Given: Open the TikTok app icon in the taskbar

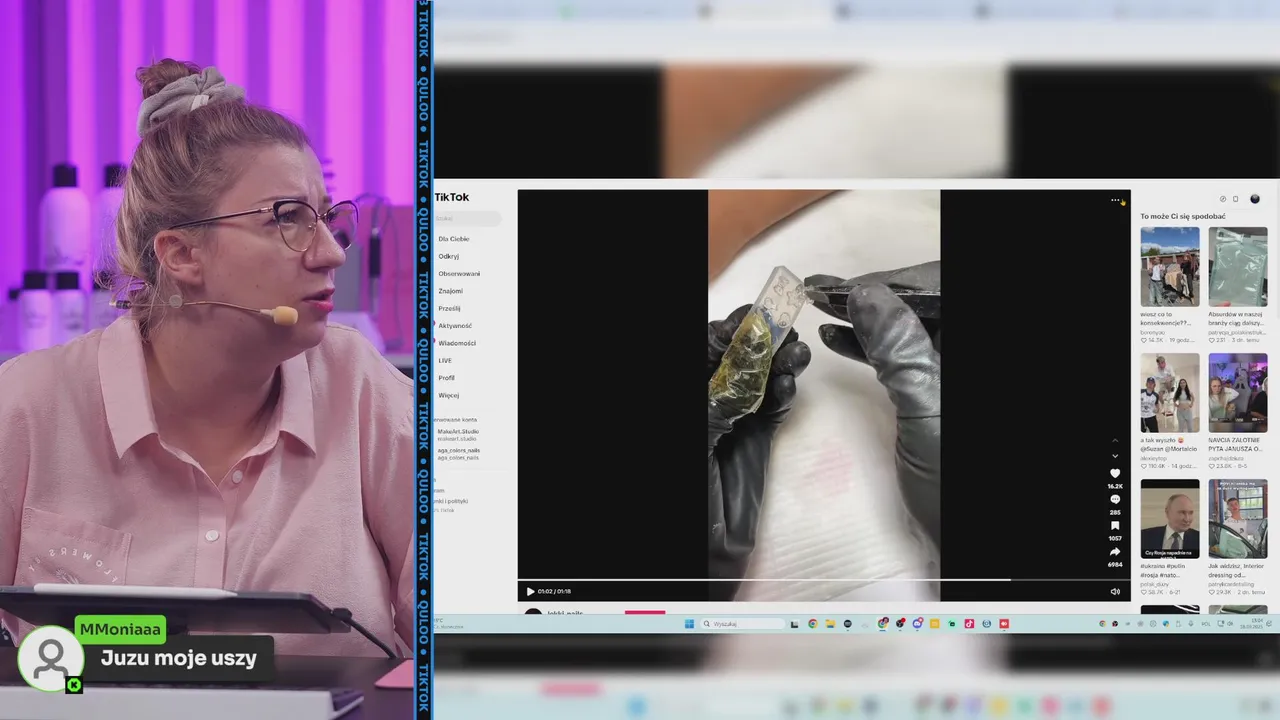Looking at the screenshot, I should coord(969,624).
